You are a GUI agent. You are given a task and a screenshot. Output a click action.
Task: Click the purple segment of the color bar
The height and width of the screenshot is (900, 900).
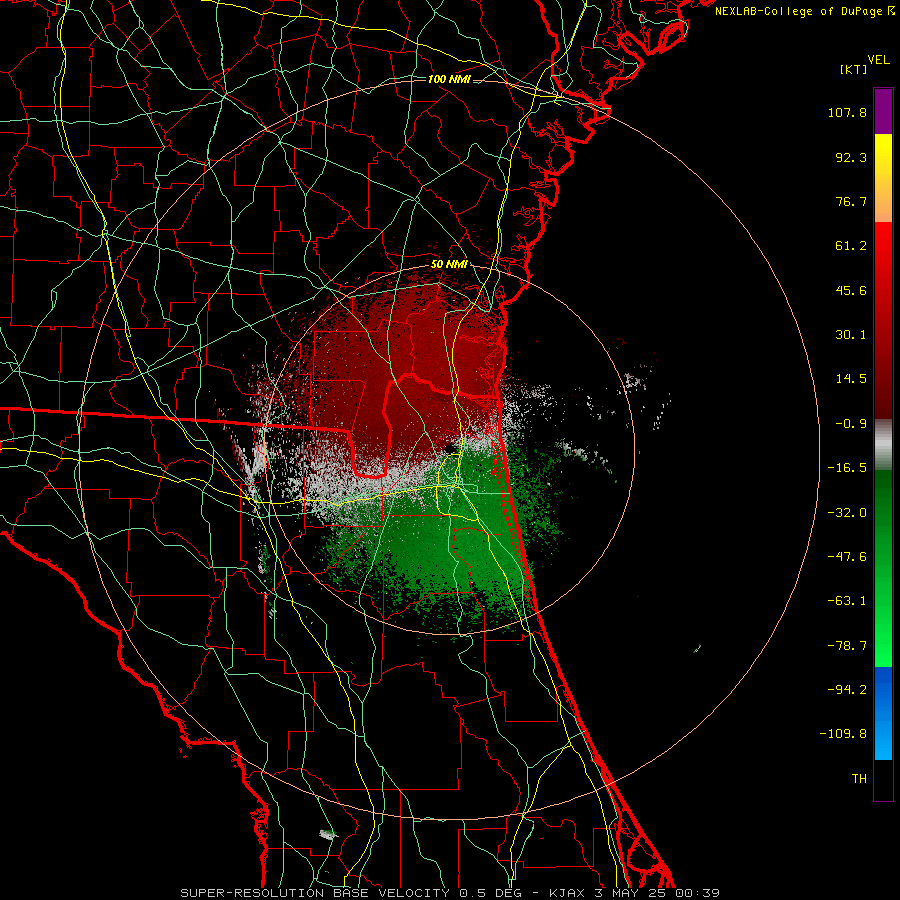pos(883,111)
